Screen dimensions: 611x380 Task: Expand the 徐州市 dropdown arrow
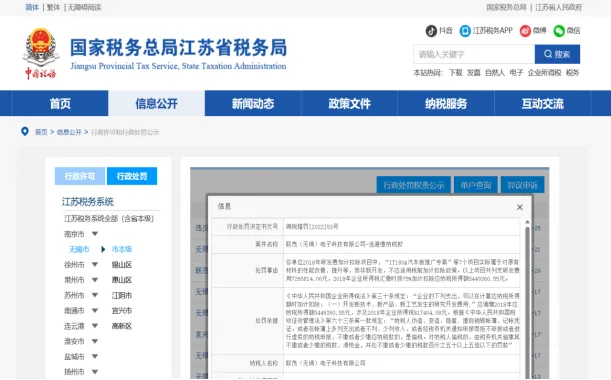[95, 265]
